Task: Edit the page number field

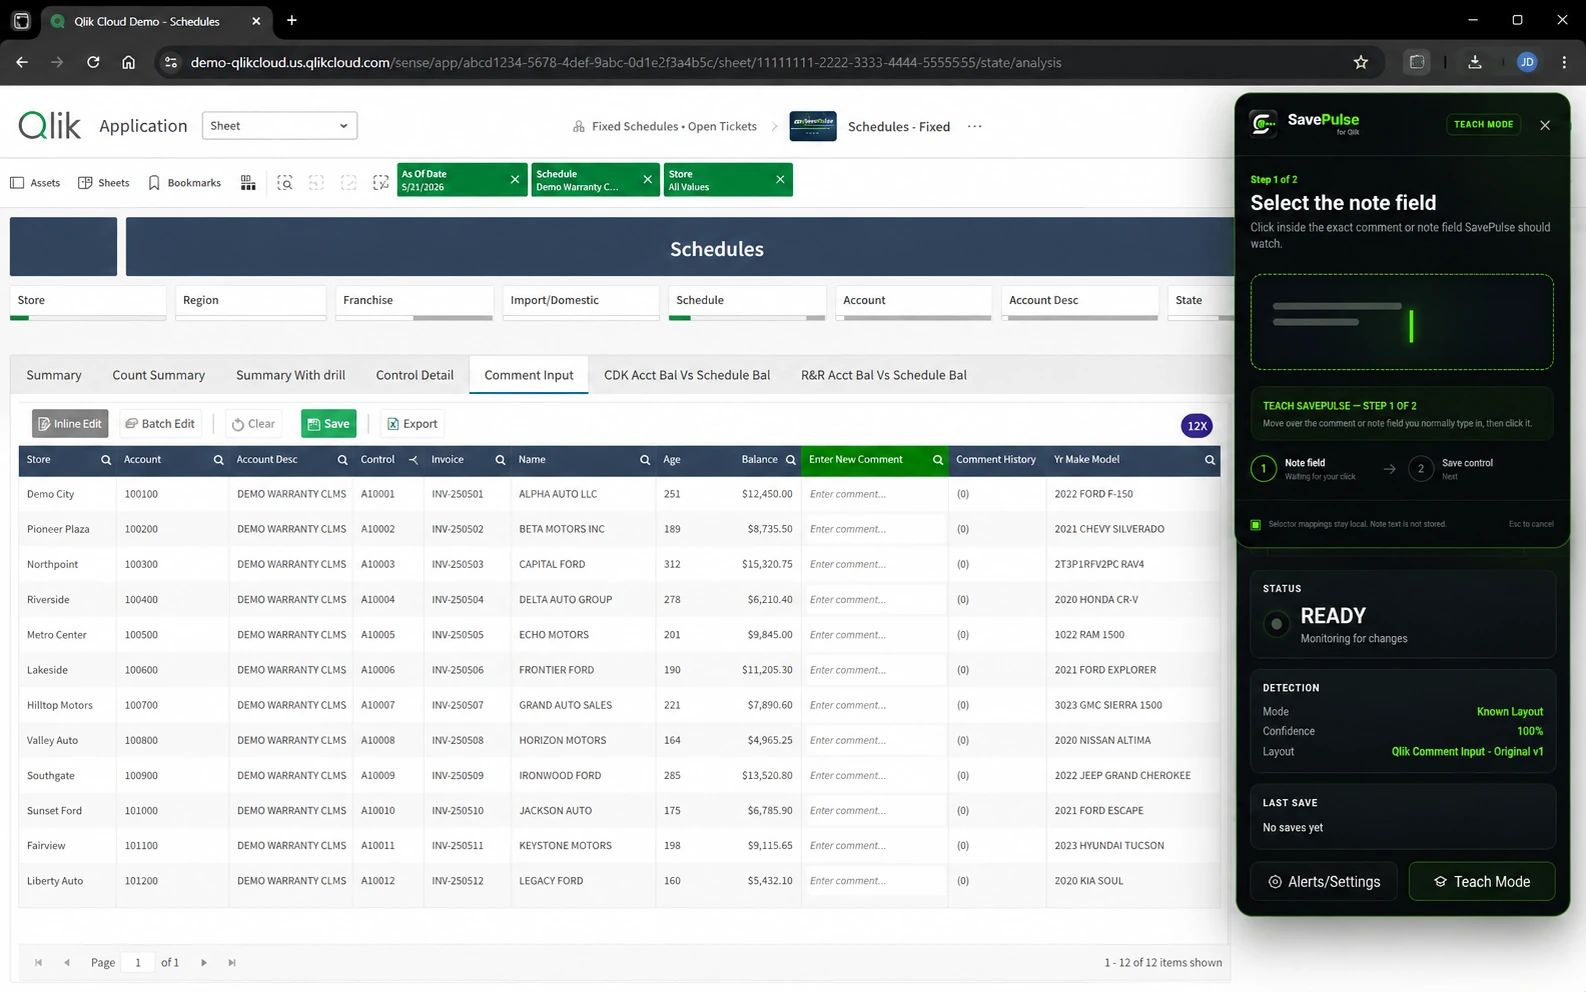Action: (x=138, y=963)
